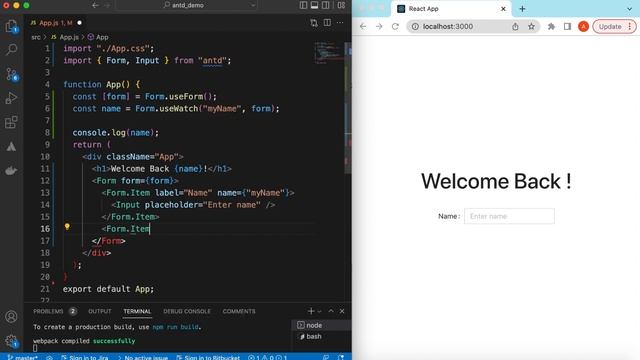This screenshot has height=360, width=640.
Task: Click the lightbulb quick-fix icon on line 16
Action: click(x=67, y=227)
